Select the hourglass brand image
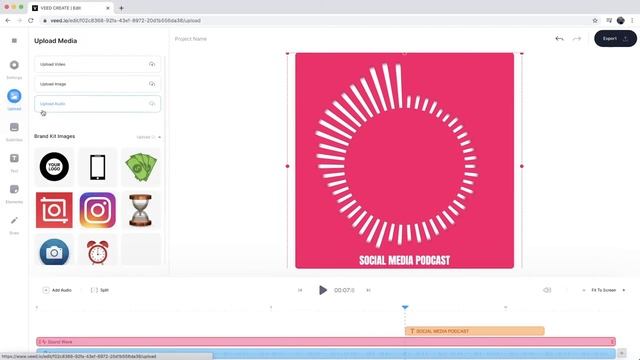 pos(141,210)
